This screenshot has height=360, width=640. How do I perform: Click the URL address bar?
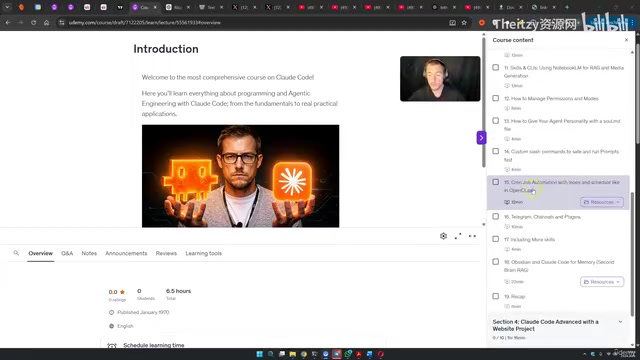coord(253,23)
